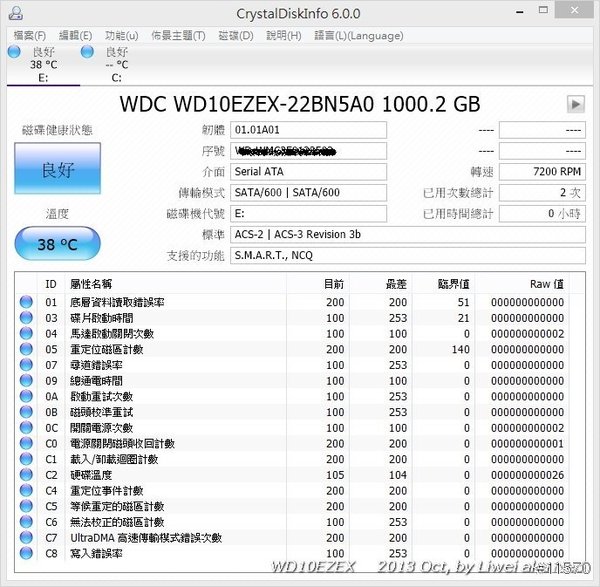Image resolution: width=600 pixels, height=587 pixels.
Task: Select row 總通電時間
Action: pos(293,381)
